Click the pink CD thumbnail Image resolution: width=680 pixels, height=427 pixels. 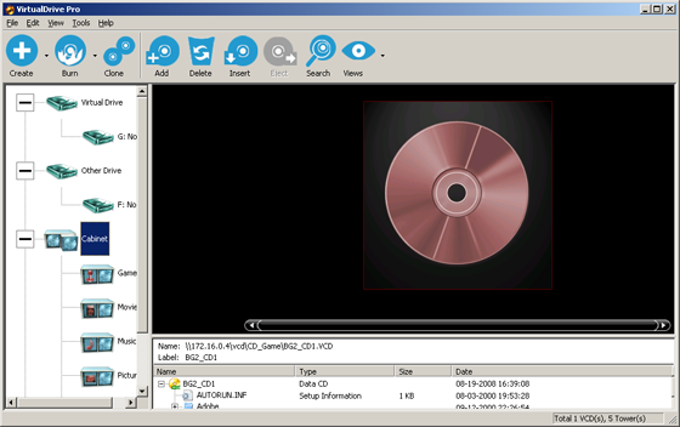coord(458,195)
